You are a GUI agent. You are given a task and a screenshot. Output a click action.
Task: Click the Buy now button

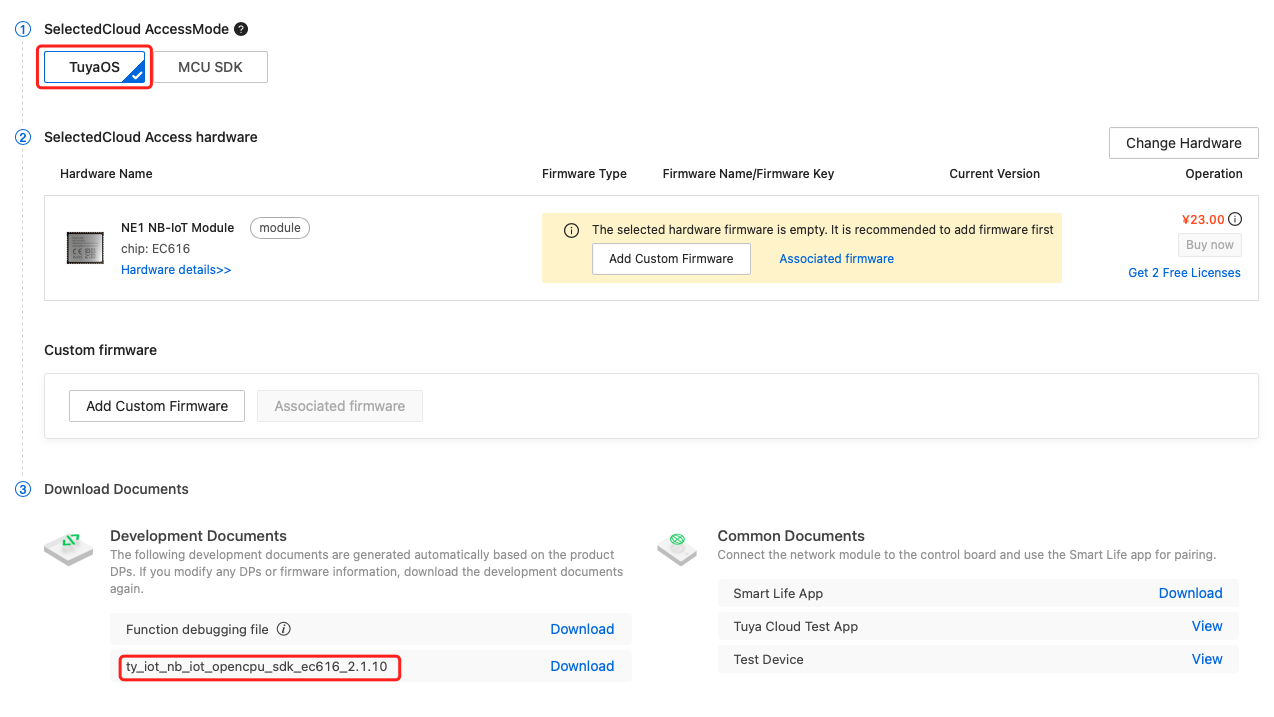coord(1209,245)
